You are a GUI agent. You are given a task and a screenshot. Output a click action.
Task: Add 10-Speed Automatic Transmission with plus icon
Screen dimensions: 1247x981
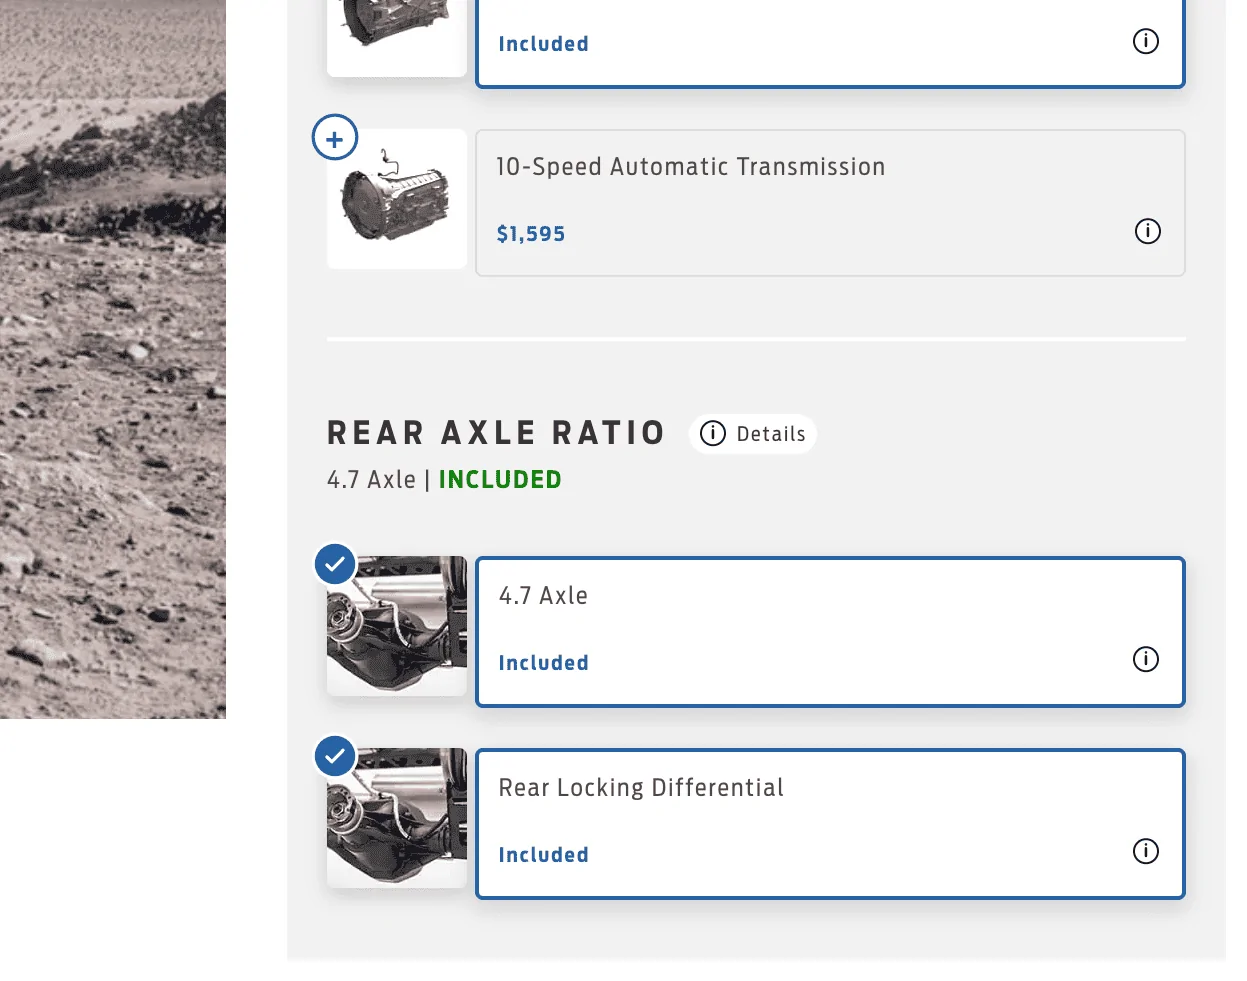point(335,138)
